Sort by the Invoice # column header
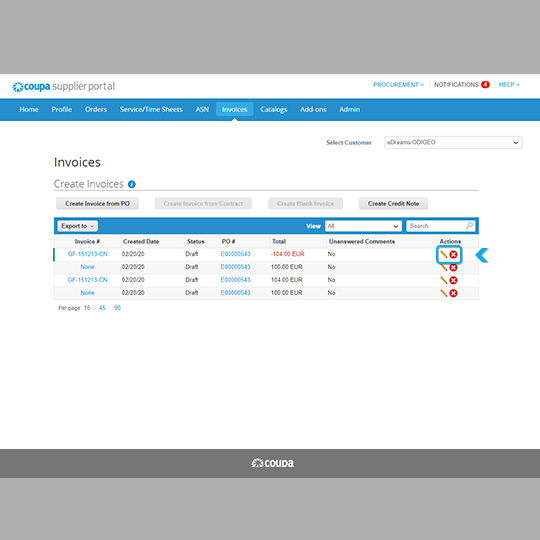The width and height of the screenshot is (540, 540). (87, 241)
